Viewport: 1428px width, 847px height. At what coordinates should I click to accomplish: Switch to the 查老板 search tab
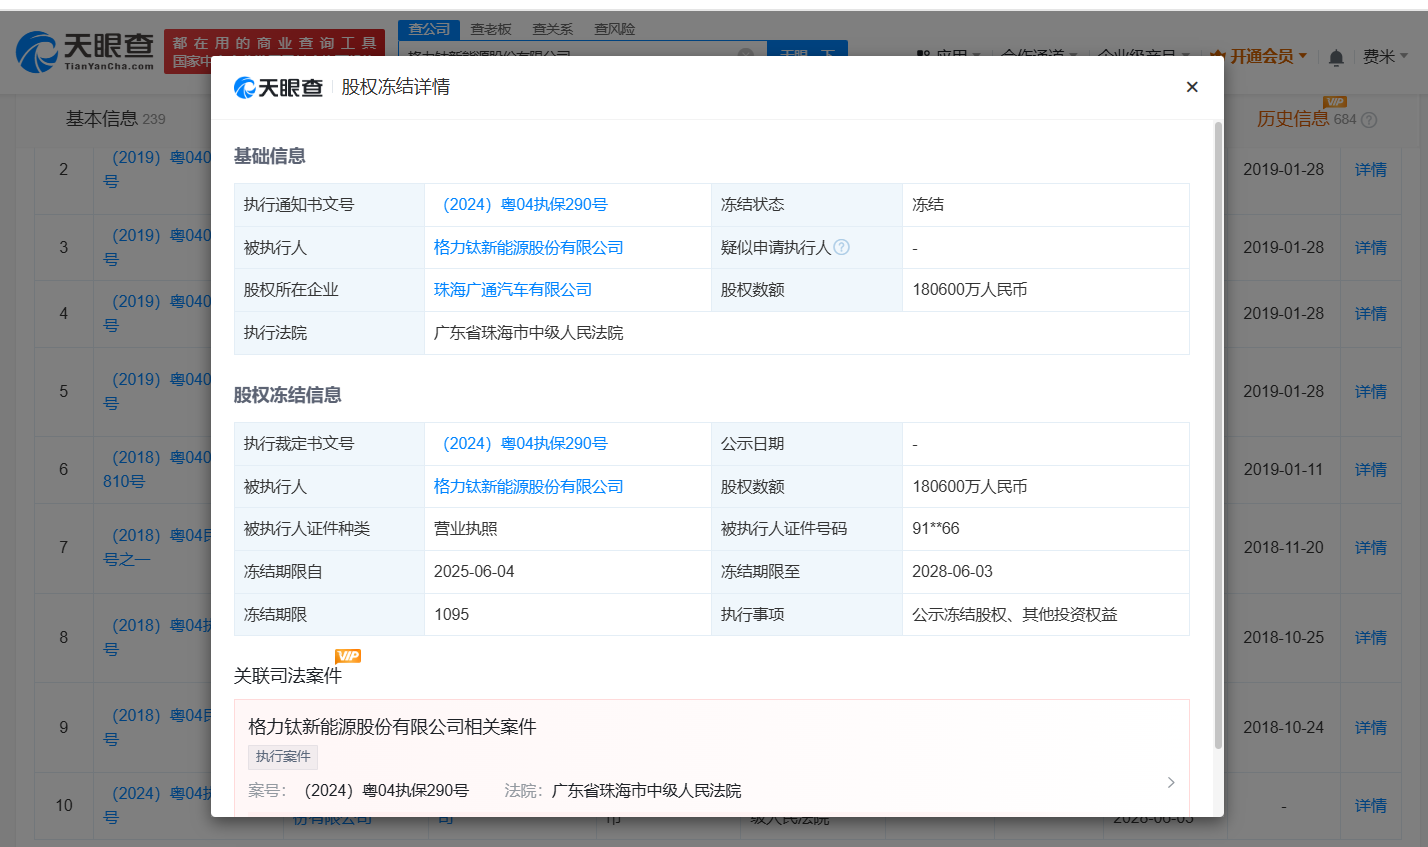point(491,30)
